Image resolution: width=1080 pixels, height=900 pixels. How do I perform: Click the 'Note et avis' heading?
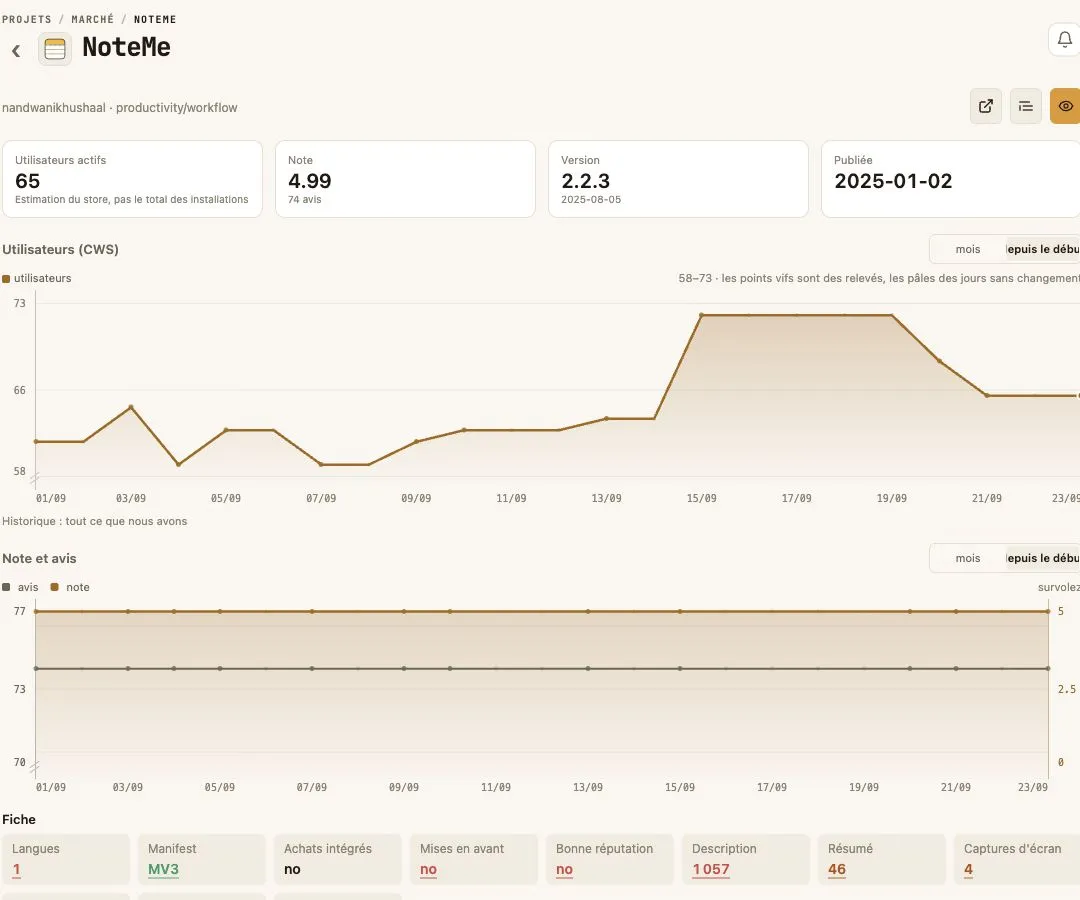point(39,558)
